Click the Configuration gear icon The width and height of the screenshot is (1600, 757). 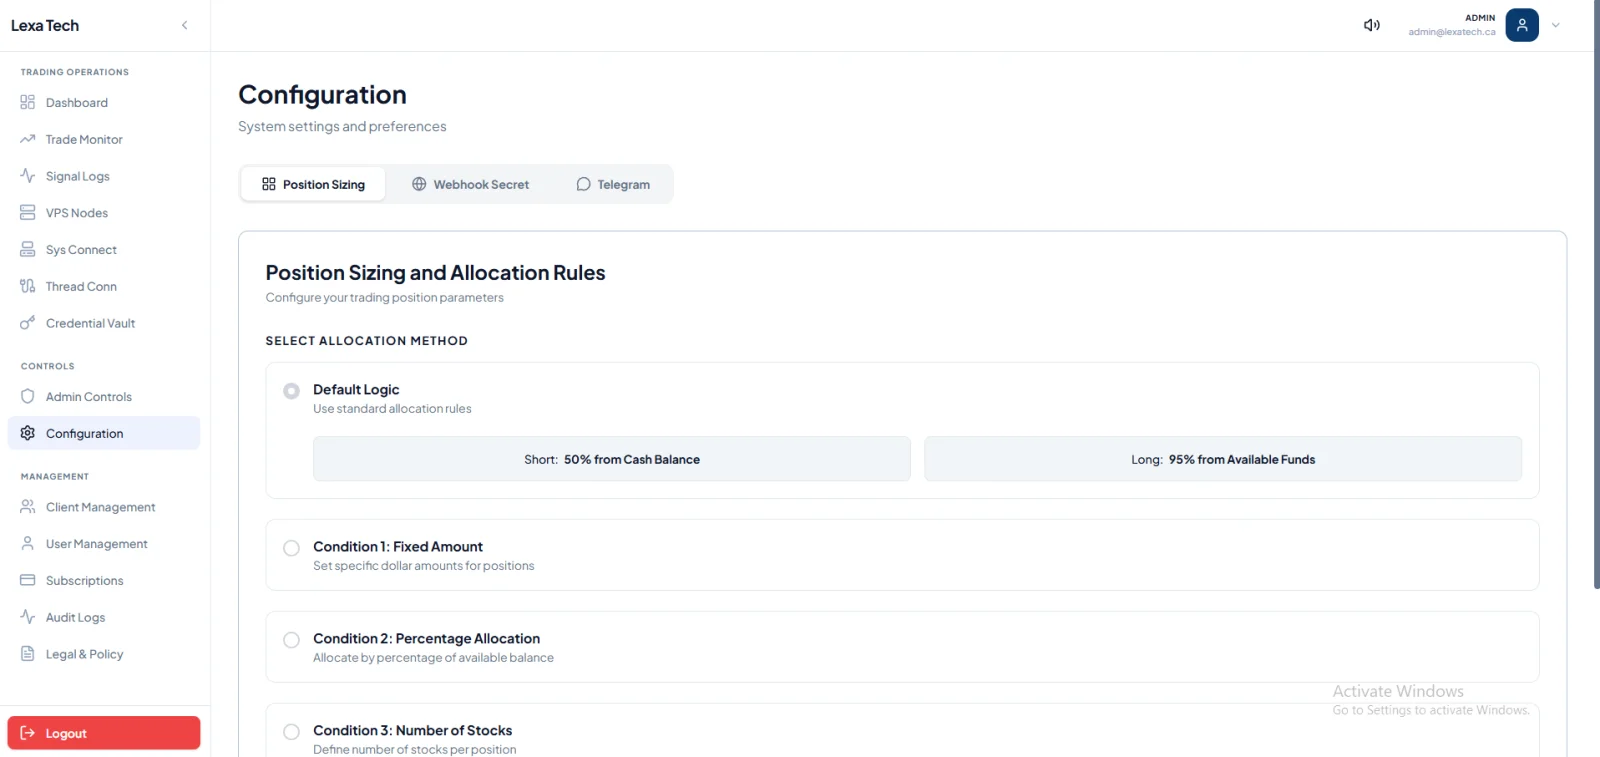[x=28, y=433]
